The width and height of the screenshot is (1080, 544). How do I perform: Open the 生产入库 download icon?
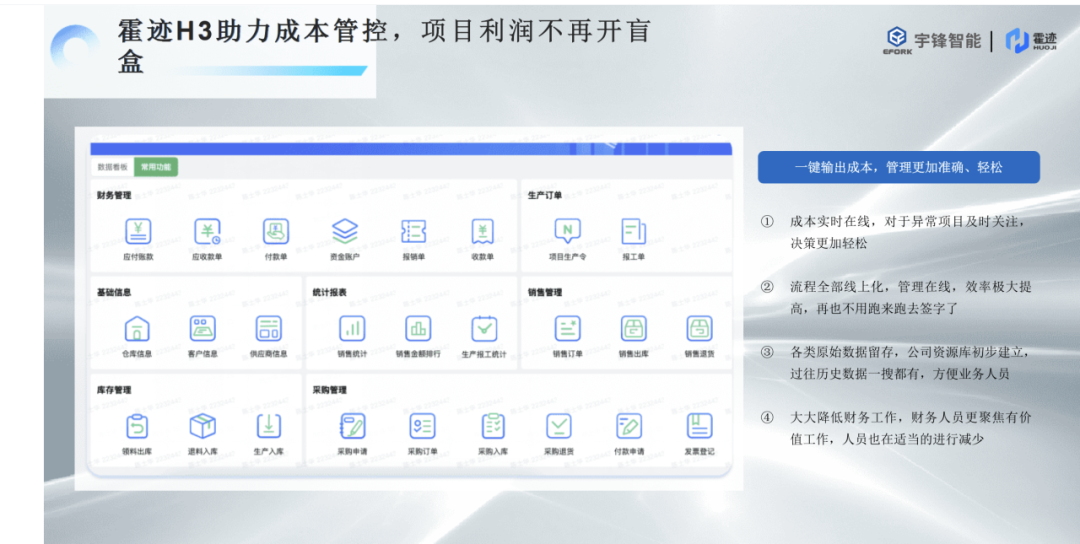269,426
